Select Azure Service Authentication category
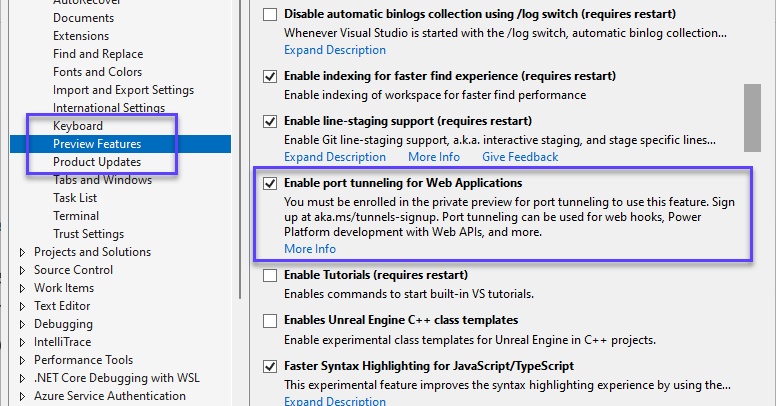The height and width of the screenshot is (406, 776). tap(110, 396)
